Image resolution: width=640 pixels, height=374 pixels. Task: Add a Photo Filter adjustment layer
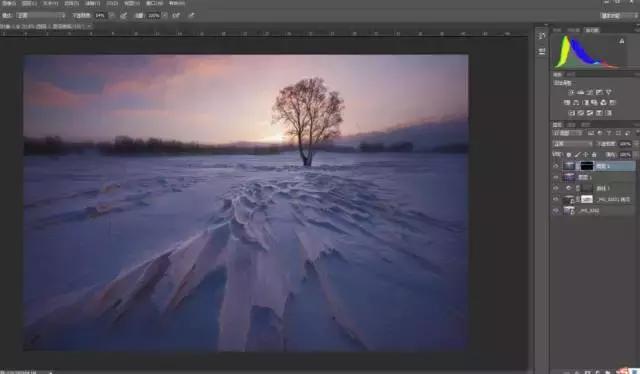(x=594, y=103)
